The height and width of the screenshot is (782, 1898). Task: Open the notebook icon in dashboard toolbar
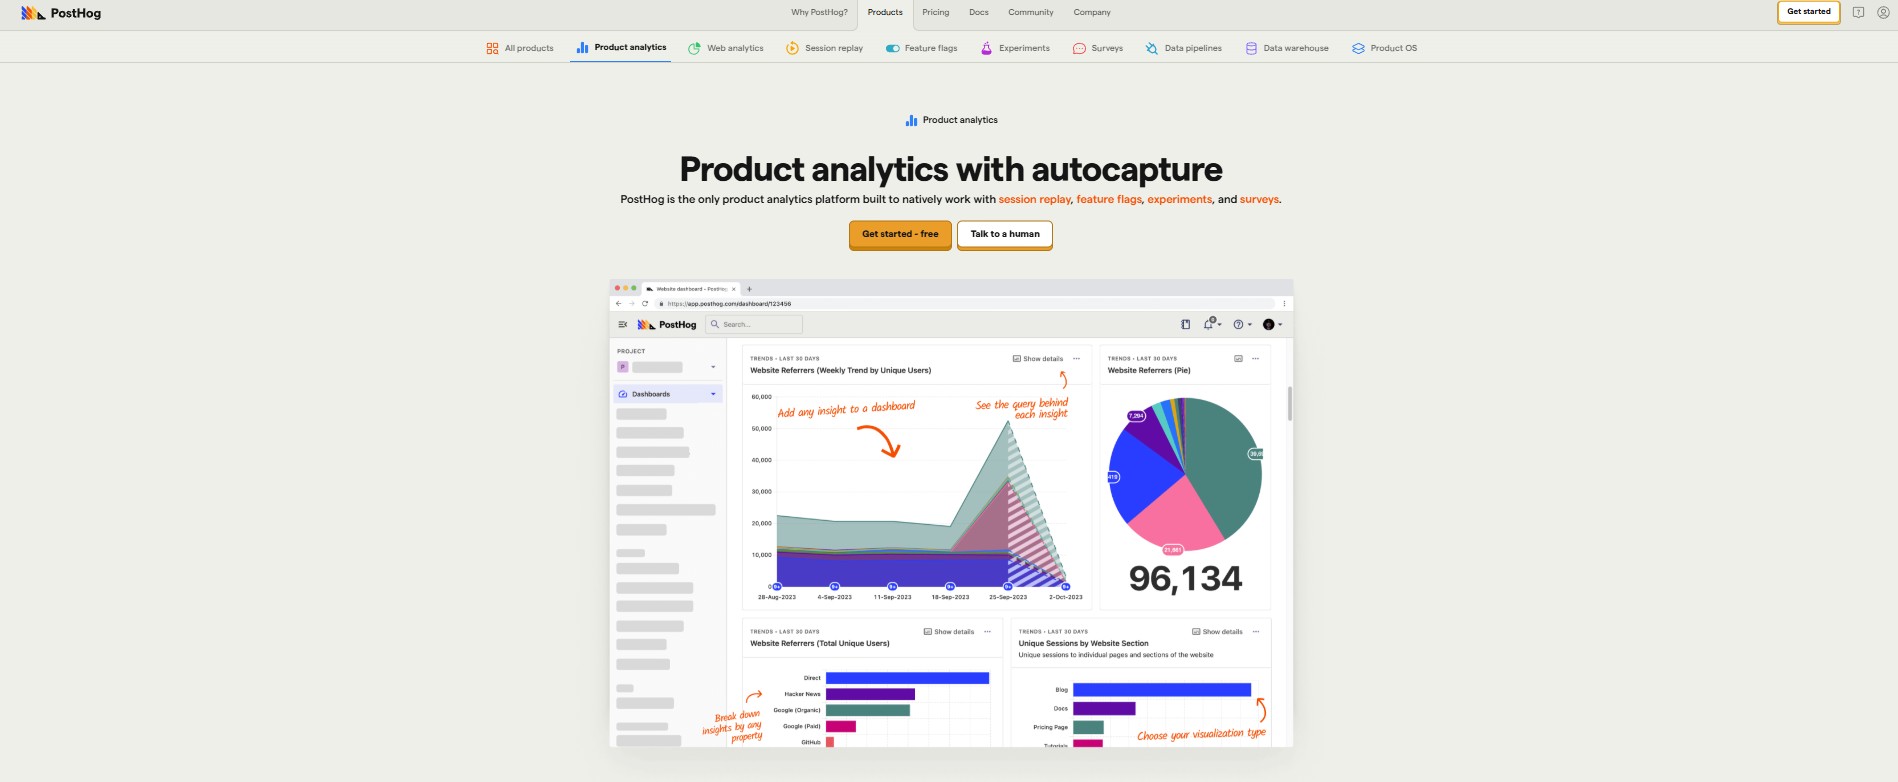1185,324
